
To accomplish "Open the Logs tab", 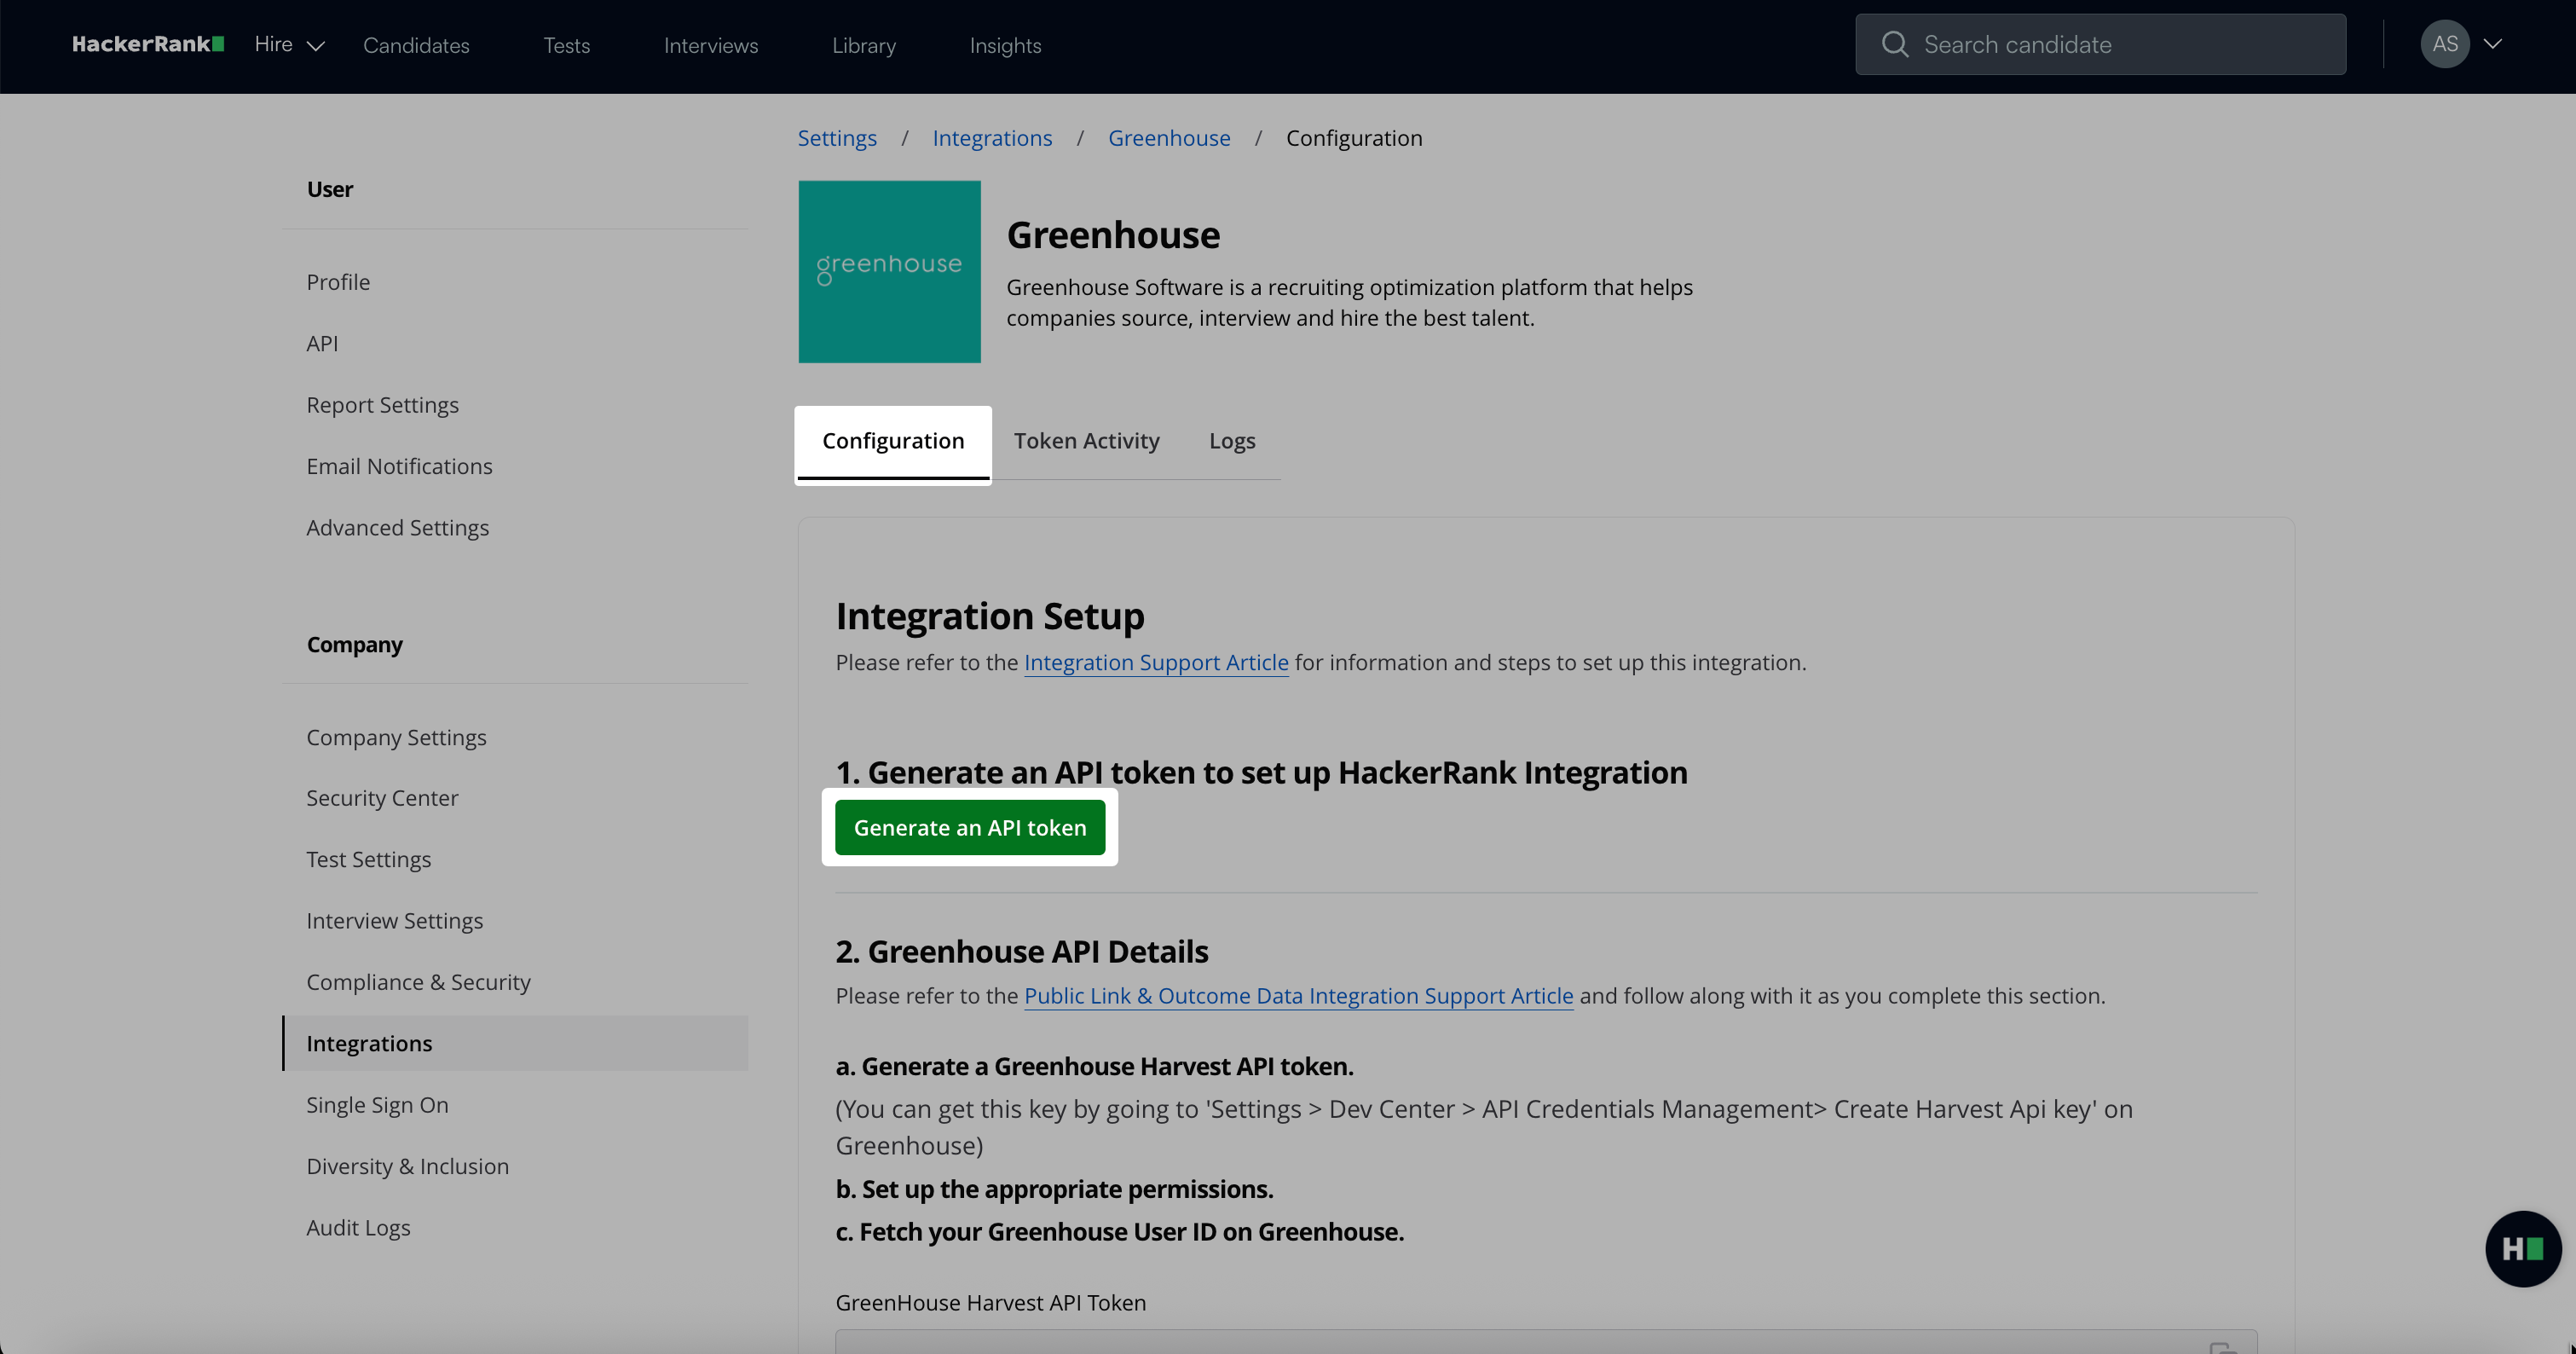I will pos(1231,441).
